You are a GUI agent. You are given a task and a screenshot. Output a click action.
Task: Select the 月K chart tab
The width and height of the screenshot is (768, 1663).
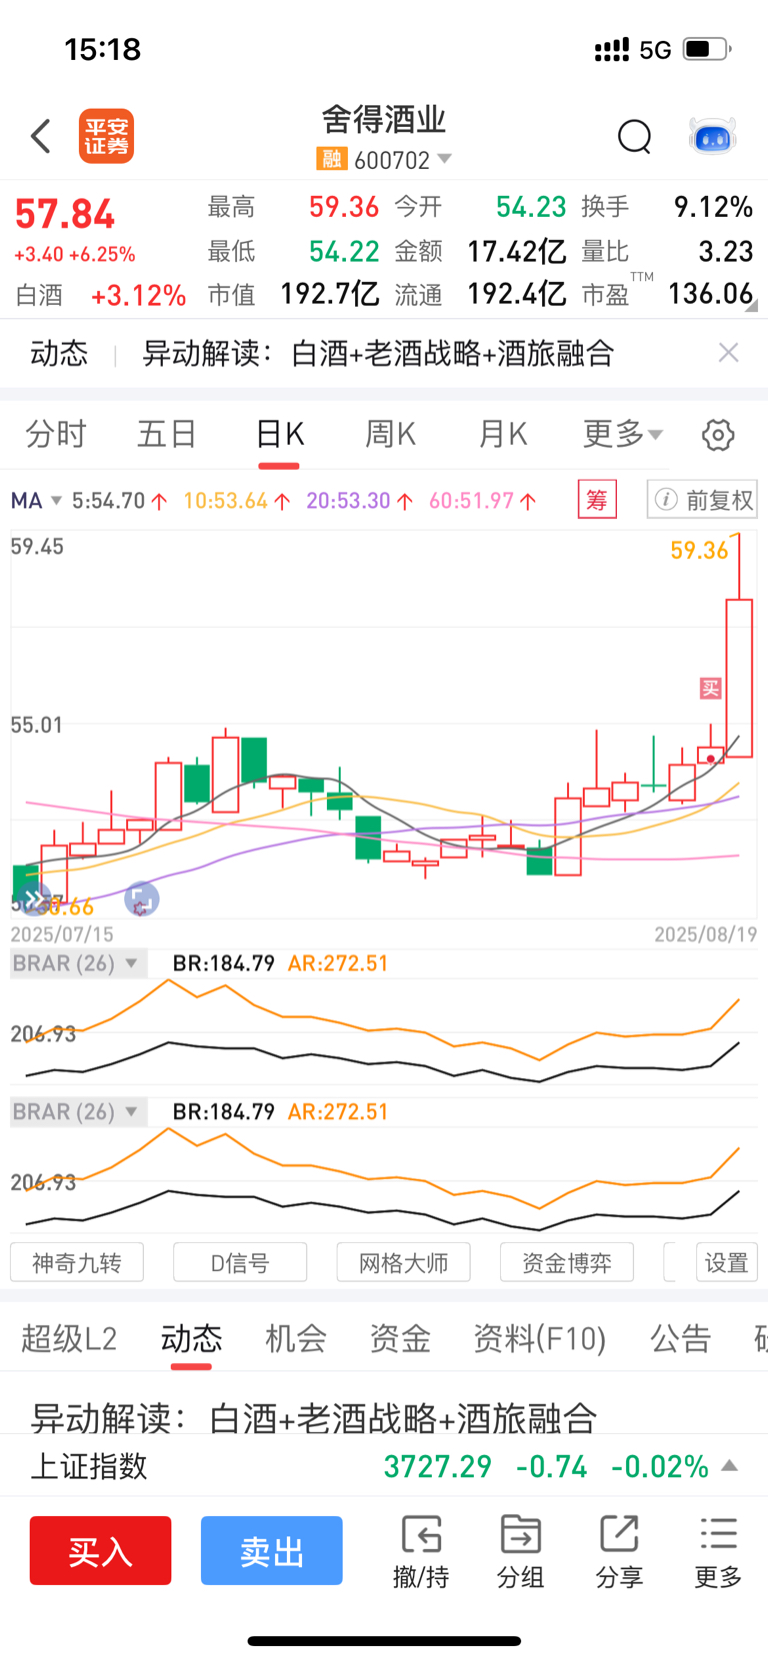(x=502, y=434)
